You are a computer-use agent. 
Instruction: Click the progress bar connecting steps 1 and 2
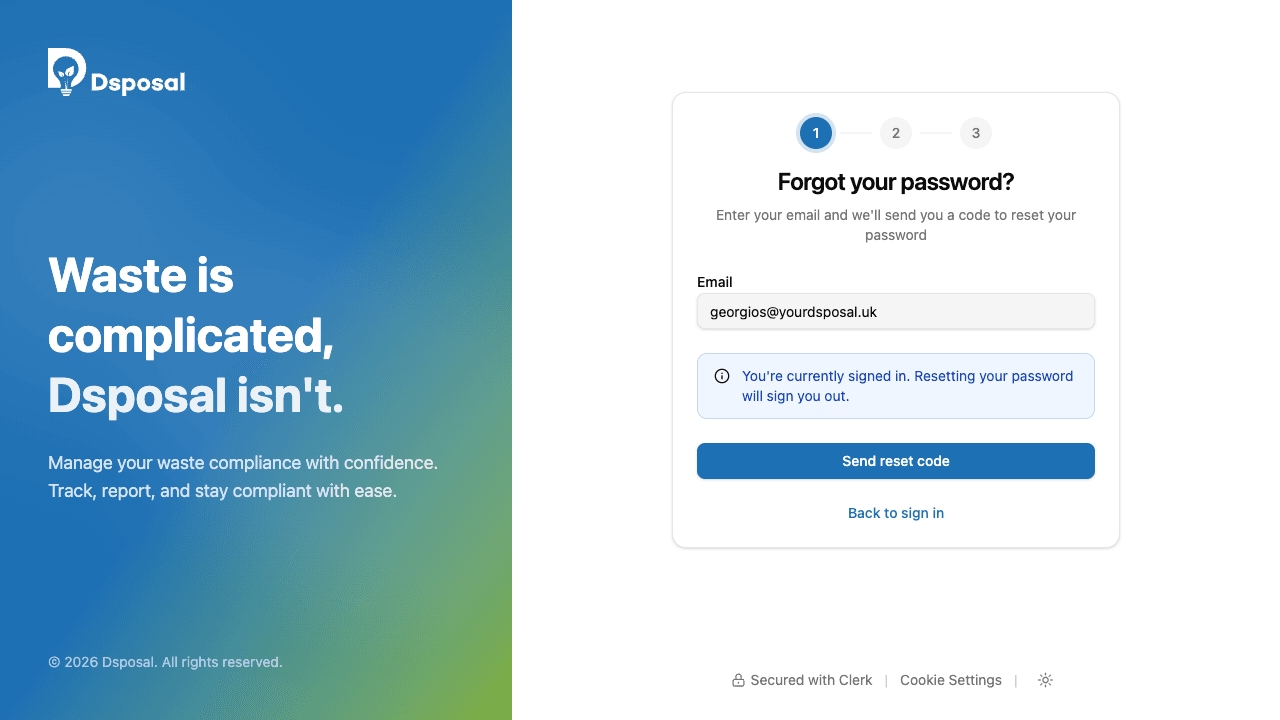click(x=856, y=133)
